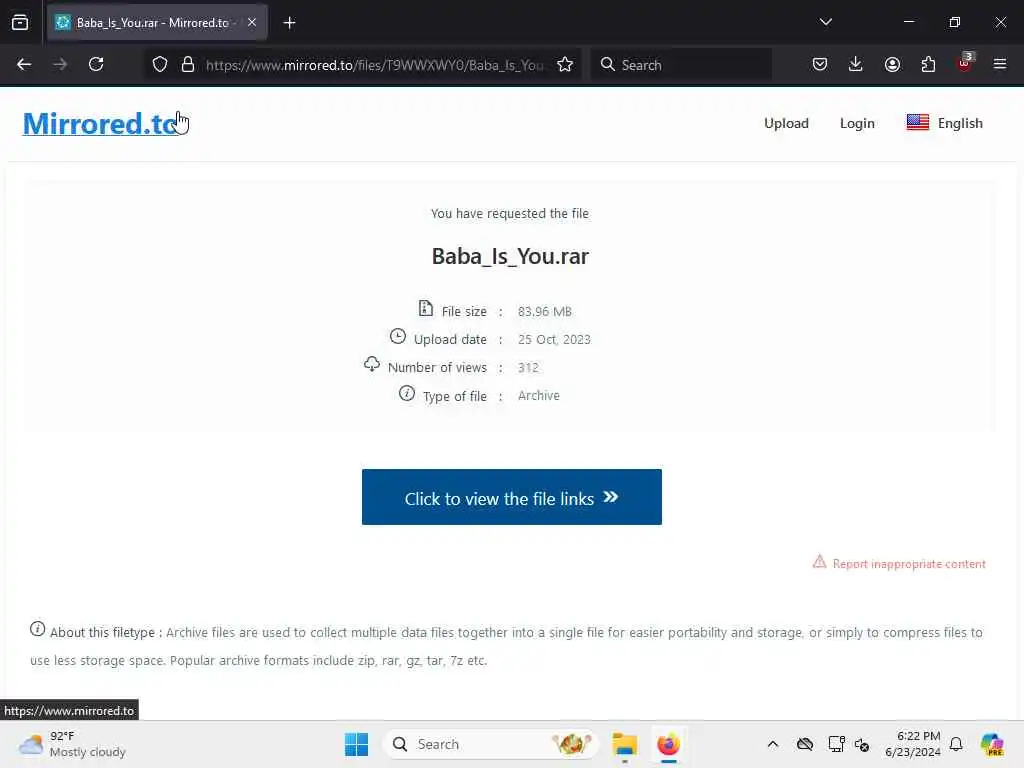The height and width of the screenshot is (768, 1024).
Task: Click the upload date clock icon
Action: 398,336
